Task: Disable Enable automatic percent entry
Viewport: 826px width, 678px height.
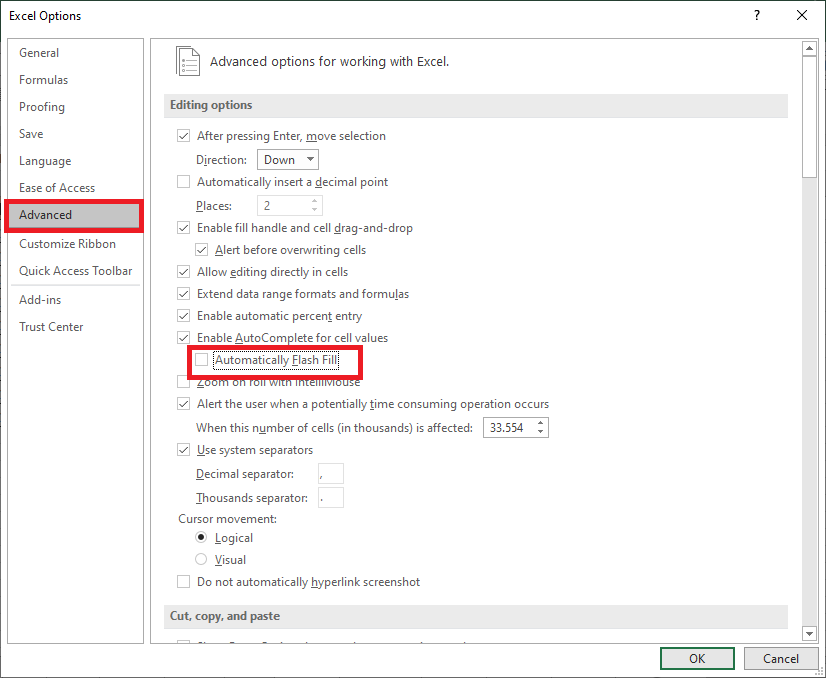Action: pos(183,316)
